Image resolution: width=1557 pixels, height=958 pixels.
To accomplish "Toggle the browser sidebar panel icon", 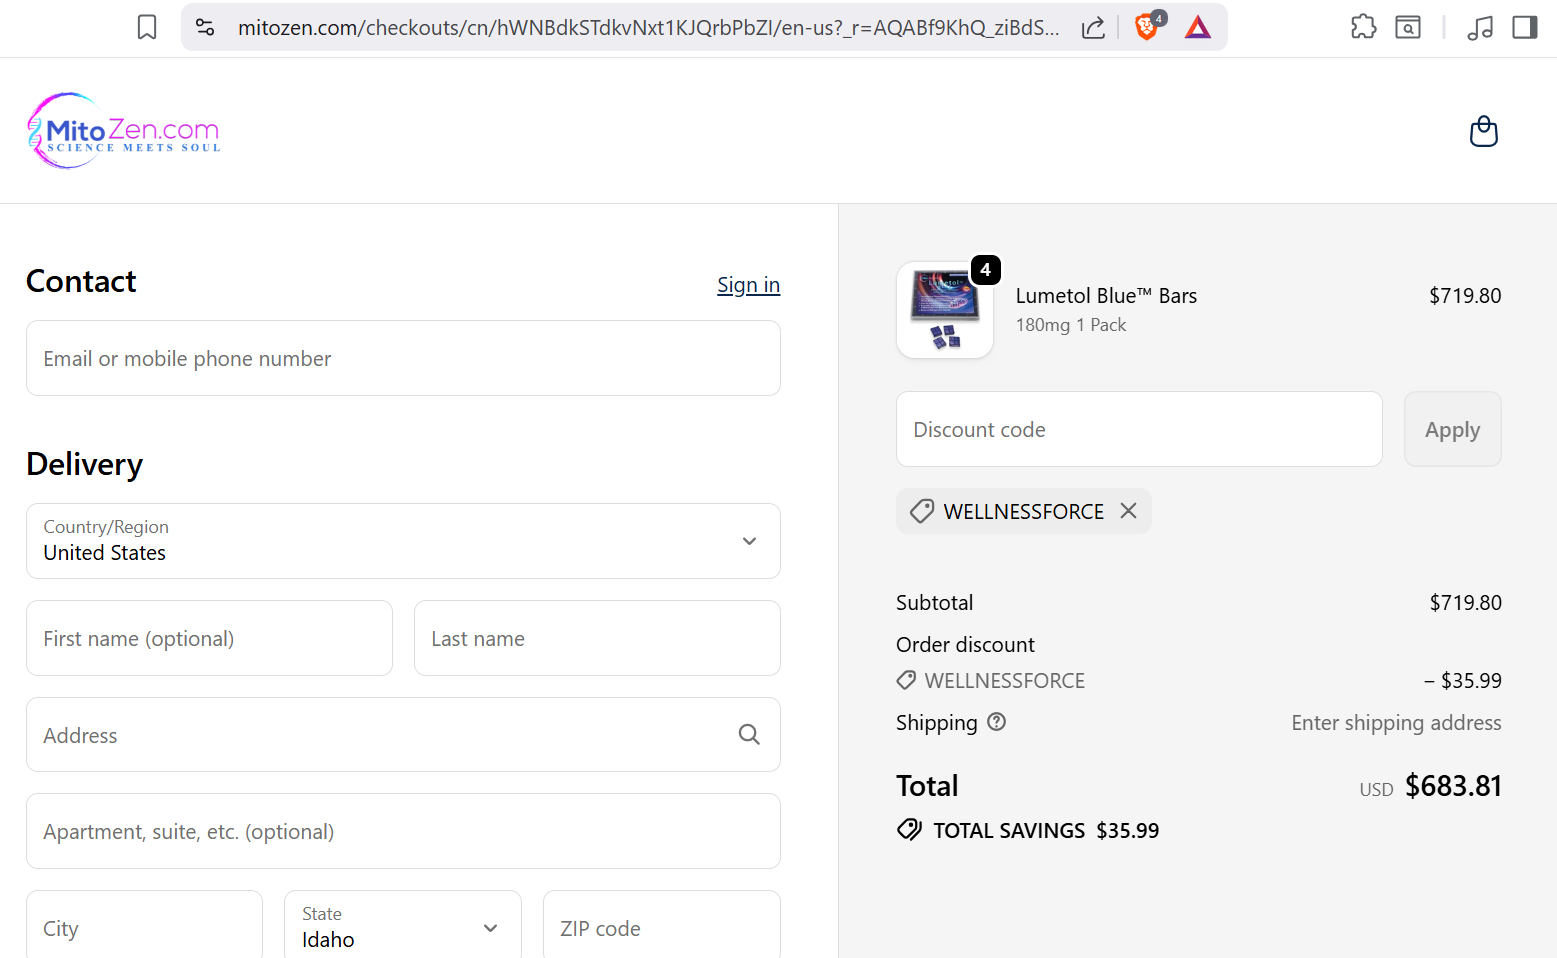I will pos(1525,27).
